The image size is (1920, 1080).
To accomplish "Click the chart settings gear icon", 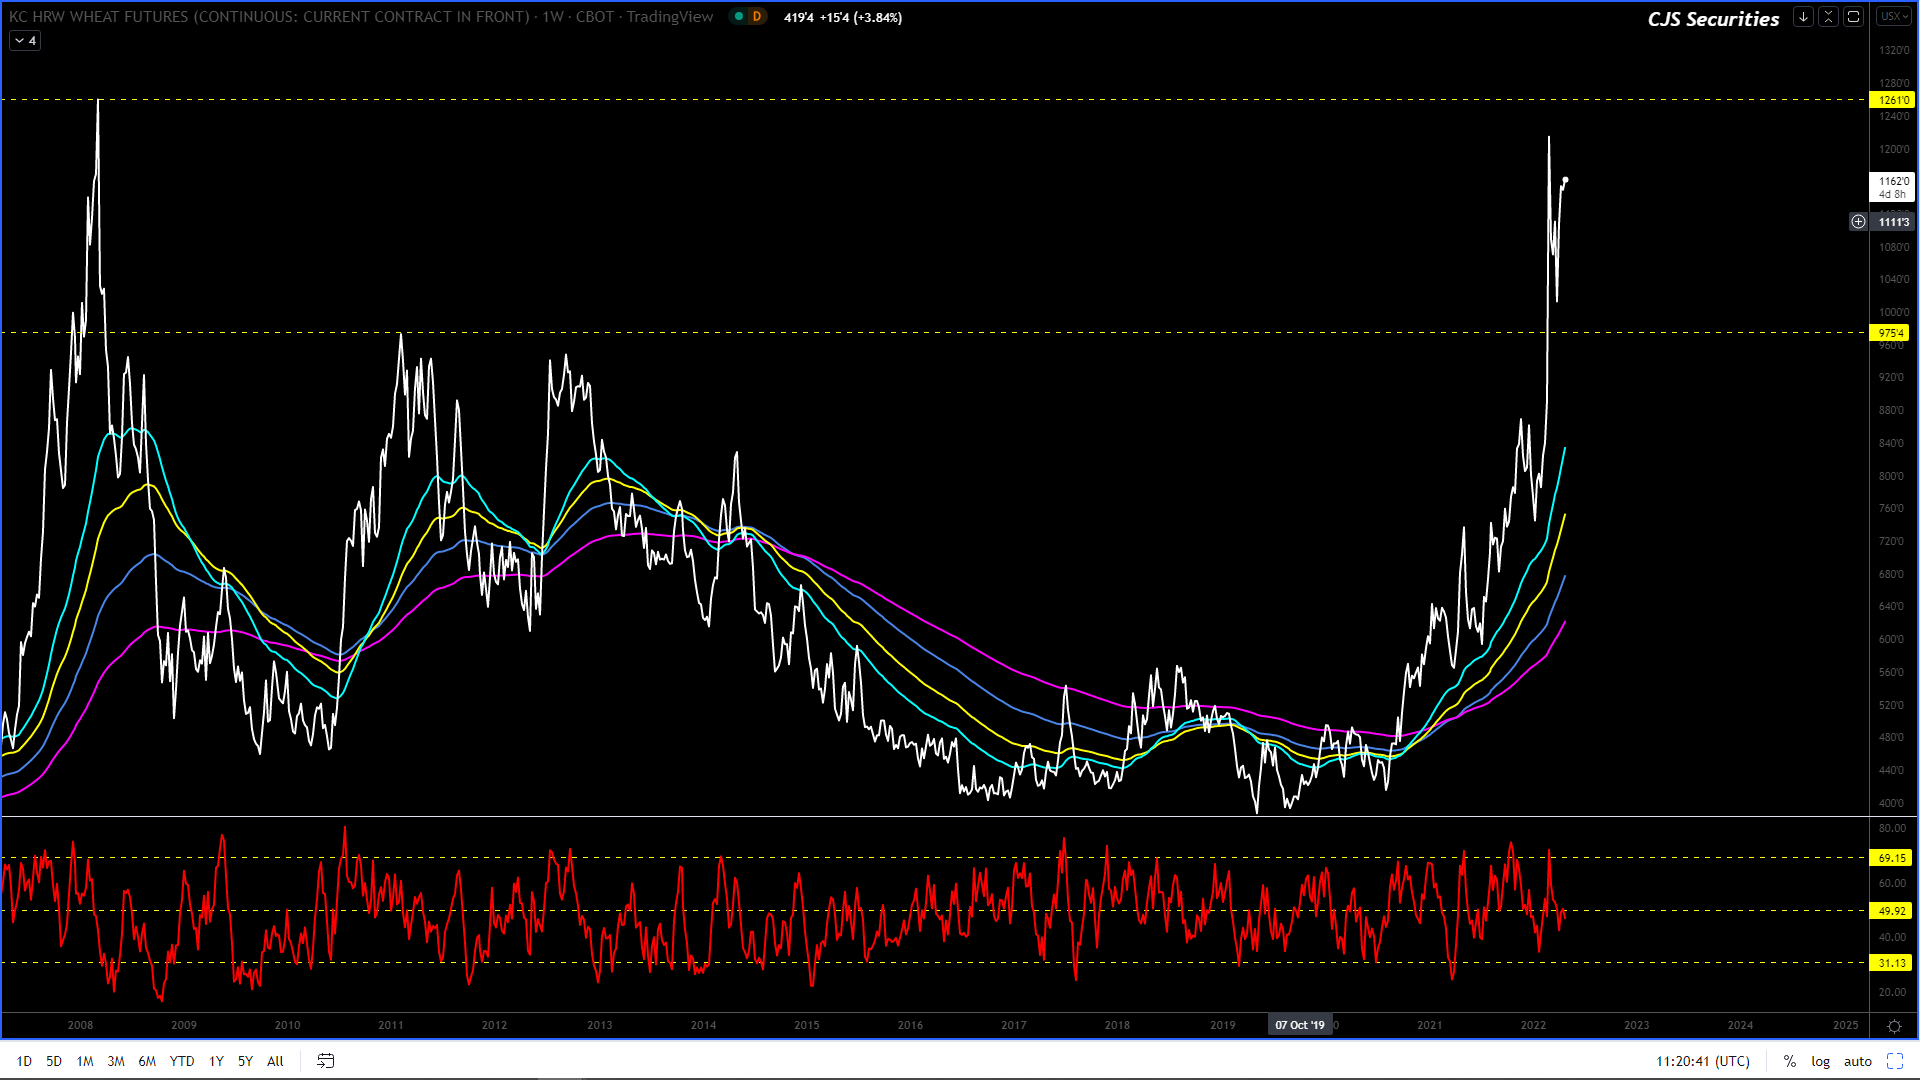I will tap(1894, 1026).
